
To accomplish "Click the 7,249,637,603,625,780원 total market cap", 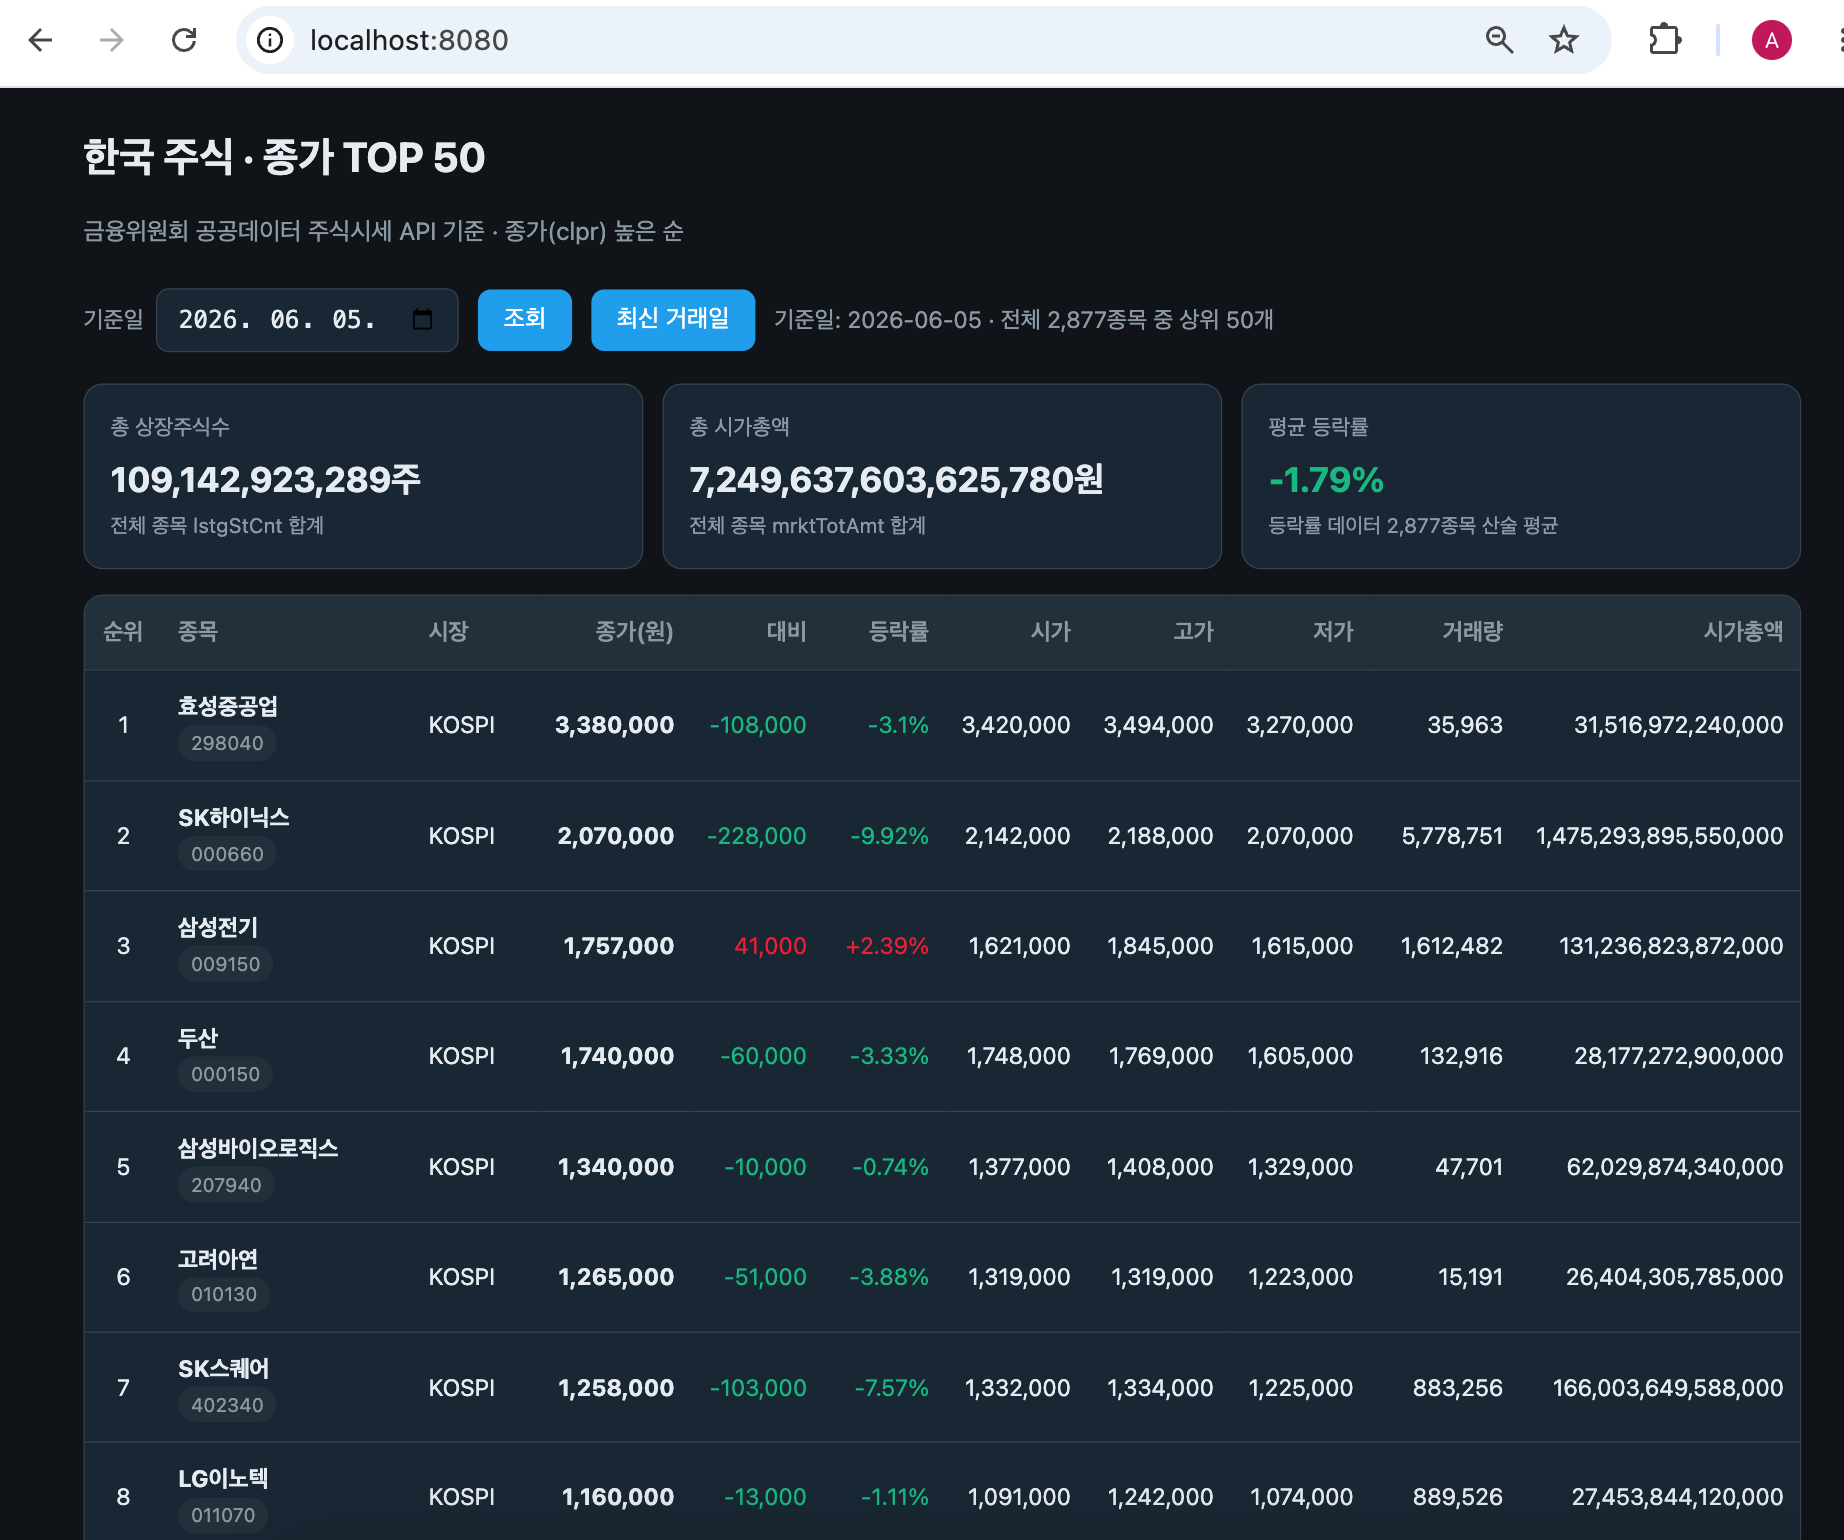I will pyautogui.click(x=896, y=480).
